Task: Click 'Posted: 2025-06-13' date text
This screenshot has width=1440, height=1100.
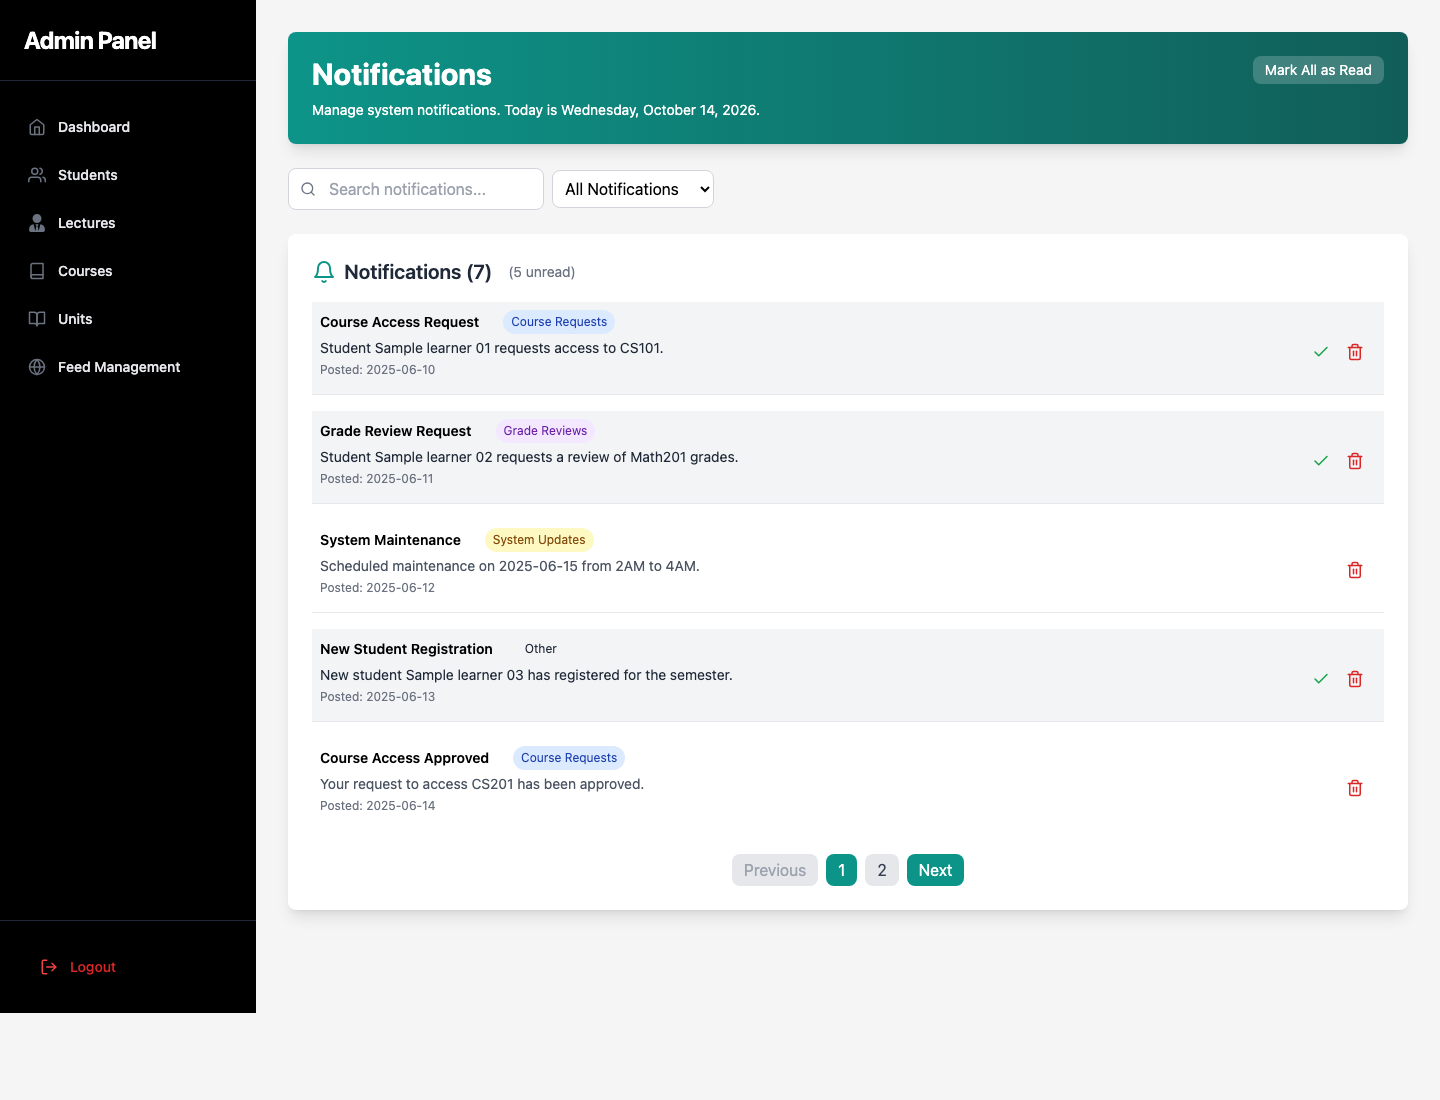Action: click(x=377, y=697)
